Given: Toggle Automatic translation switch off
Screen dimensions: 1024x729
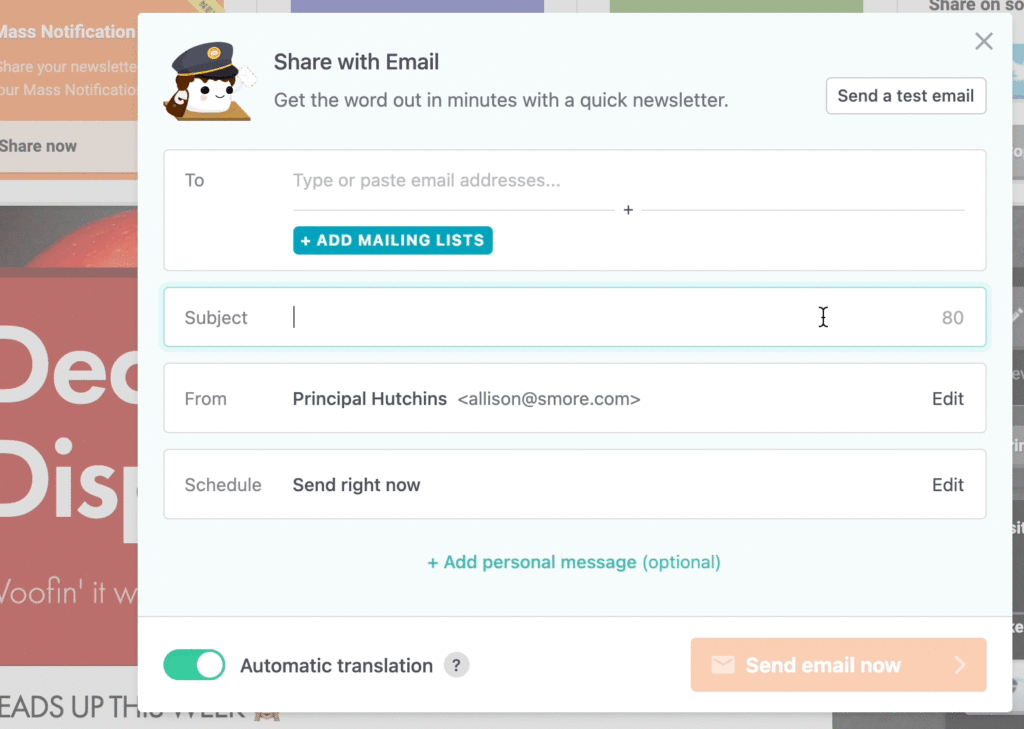Looking at the screenshot, I should pyautogui.click(x=194, y=665).
